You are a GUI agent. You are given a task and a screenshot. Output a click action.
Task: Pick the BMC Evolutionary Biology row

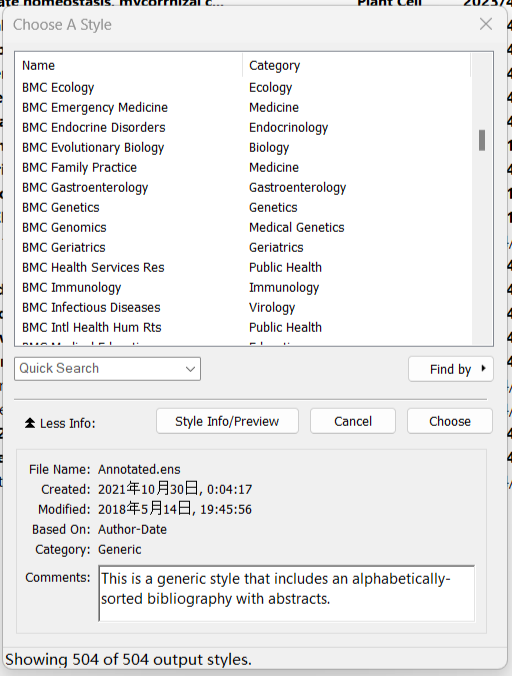(x=243, y=147)
